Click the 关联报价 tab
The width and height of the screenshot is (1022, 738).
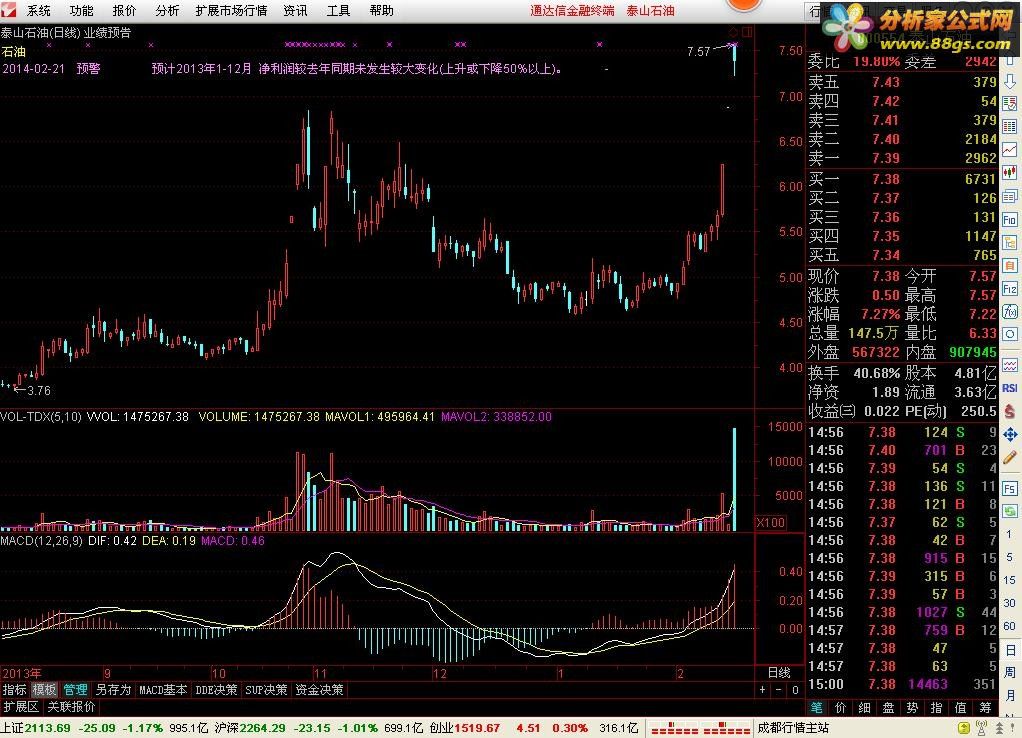[71, 707]
